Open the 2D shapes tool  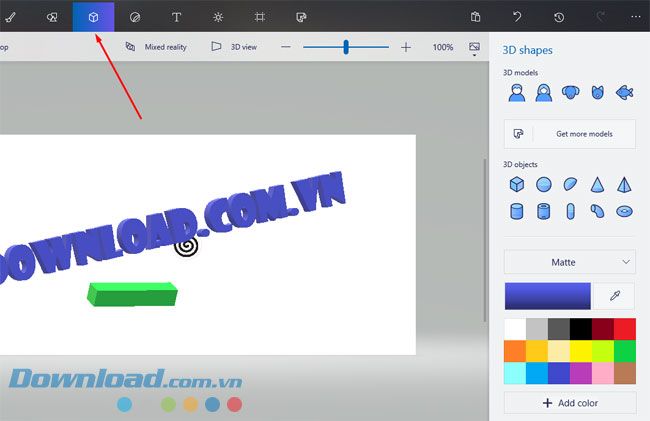point(52,17)
